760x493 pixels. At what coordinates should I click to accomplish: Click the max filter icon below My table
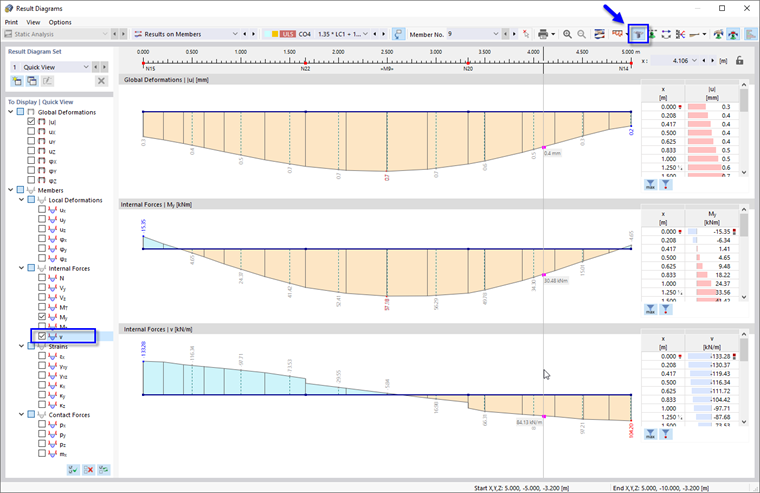(x=650, y=309)
